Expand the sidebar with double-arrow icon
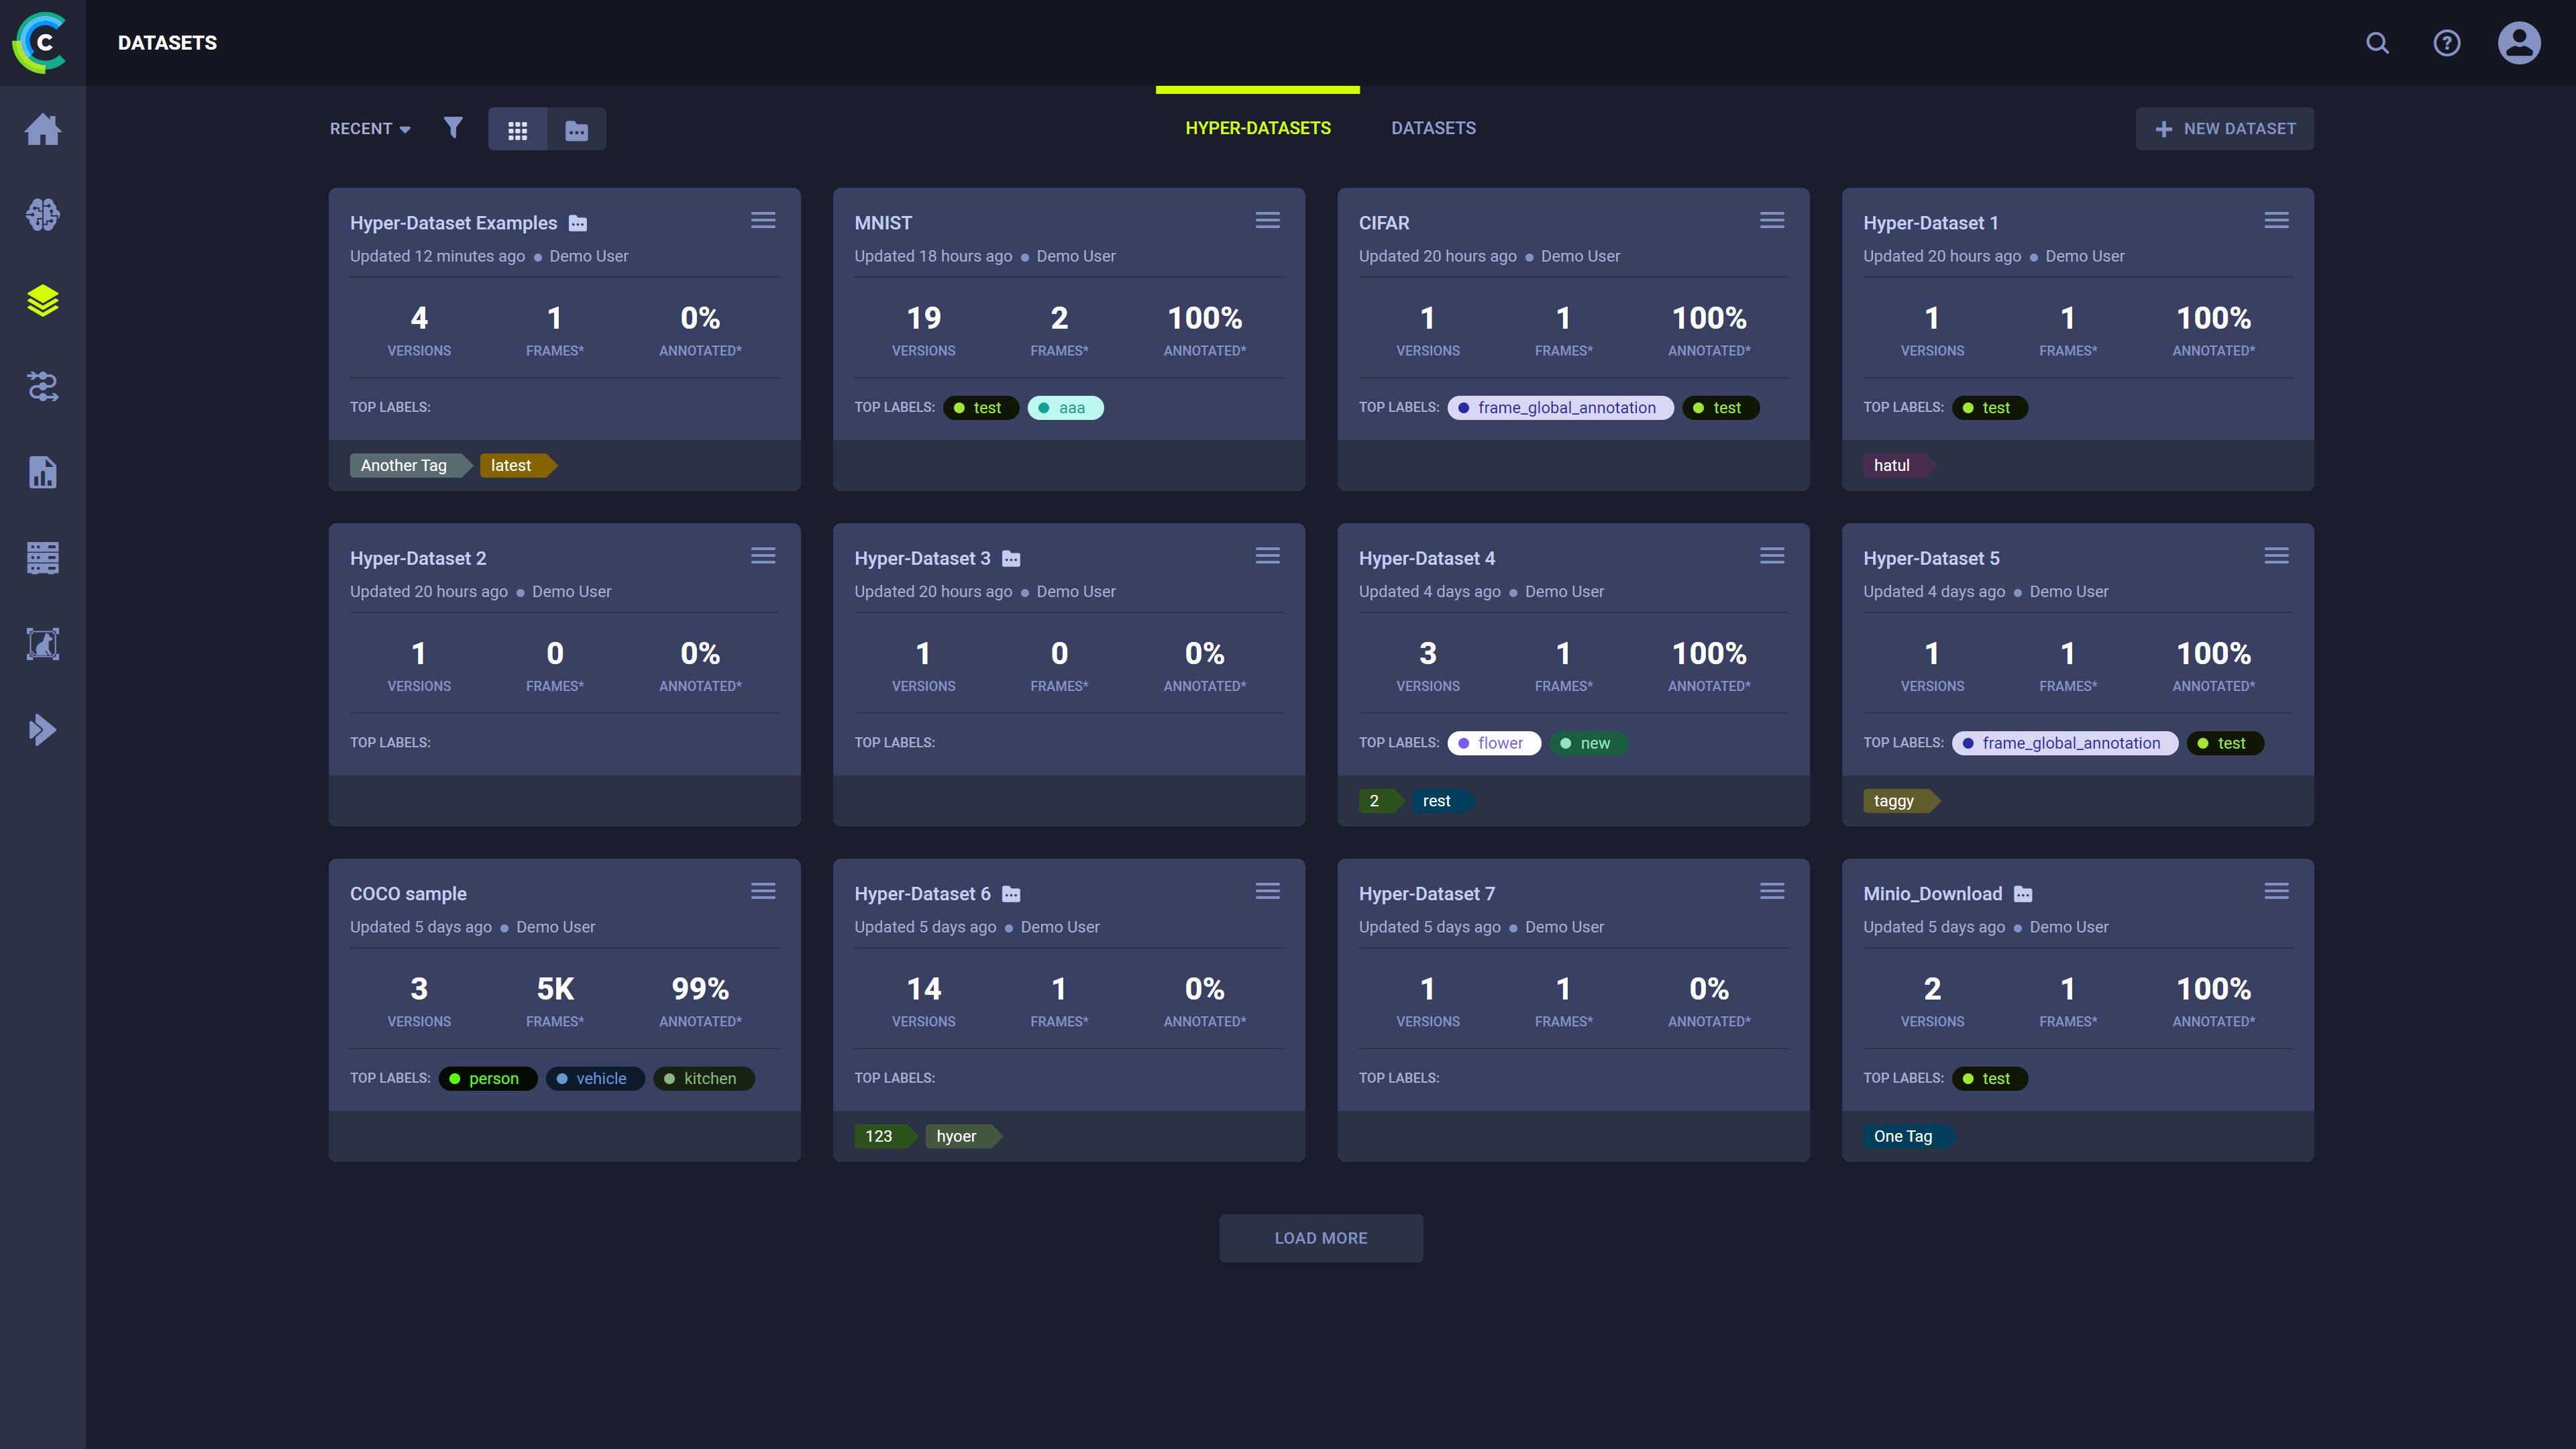The height and width of the screenshot is (1449, 2576). tap(42, 729)
